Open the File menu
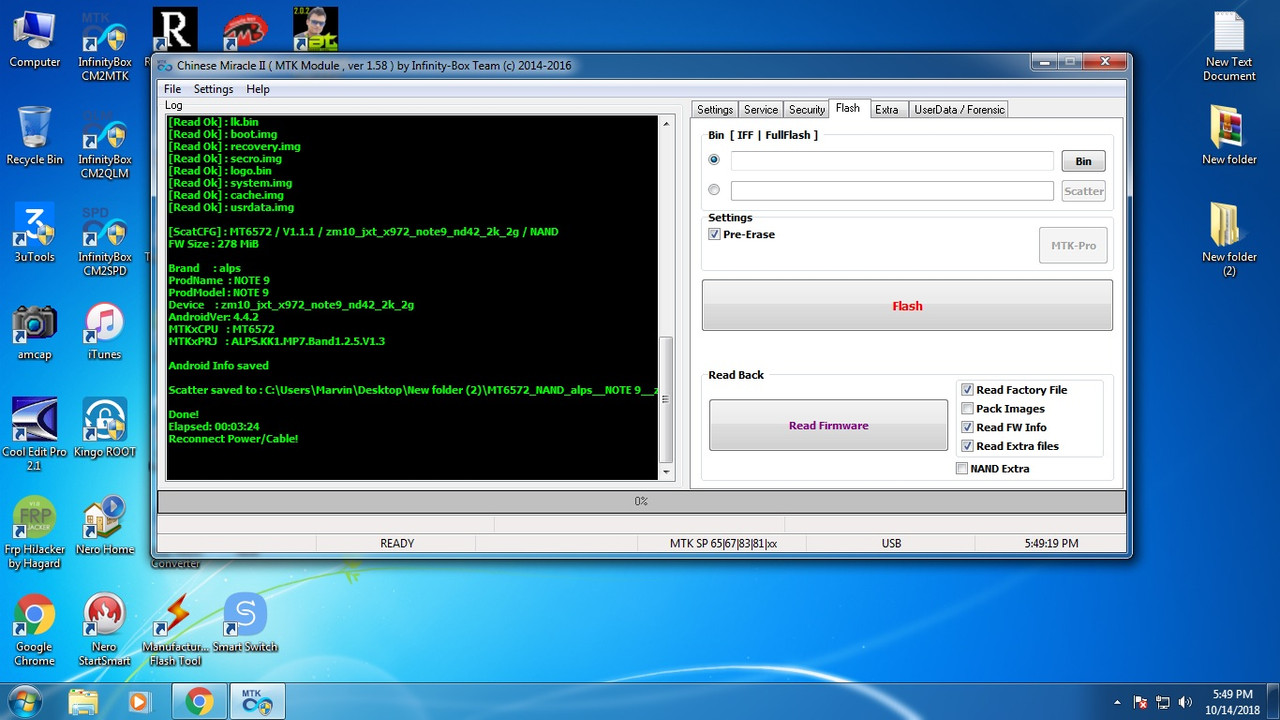The width and height of the screenshot is (1280, 720). pos(172,89)
